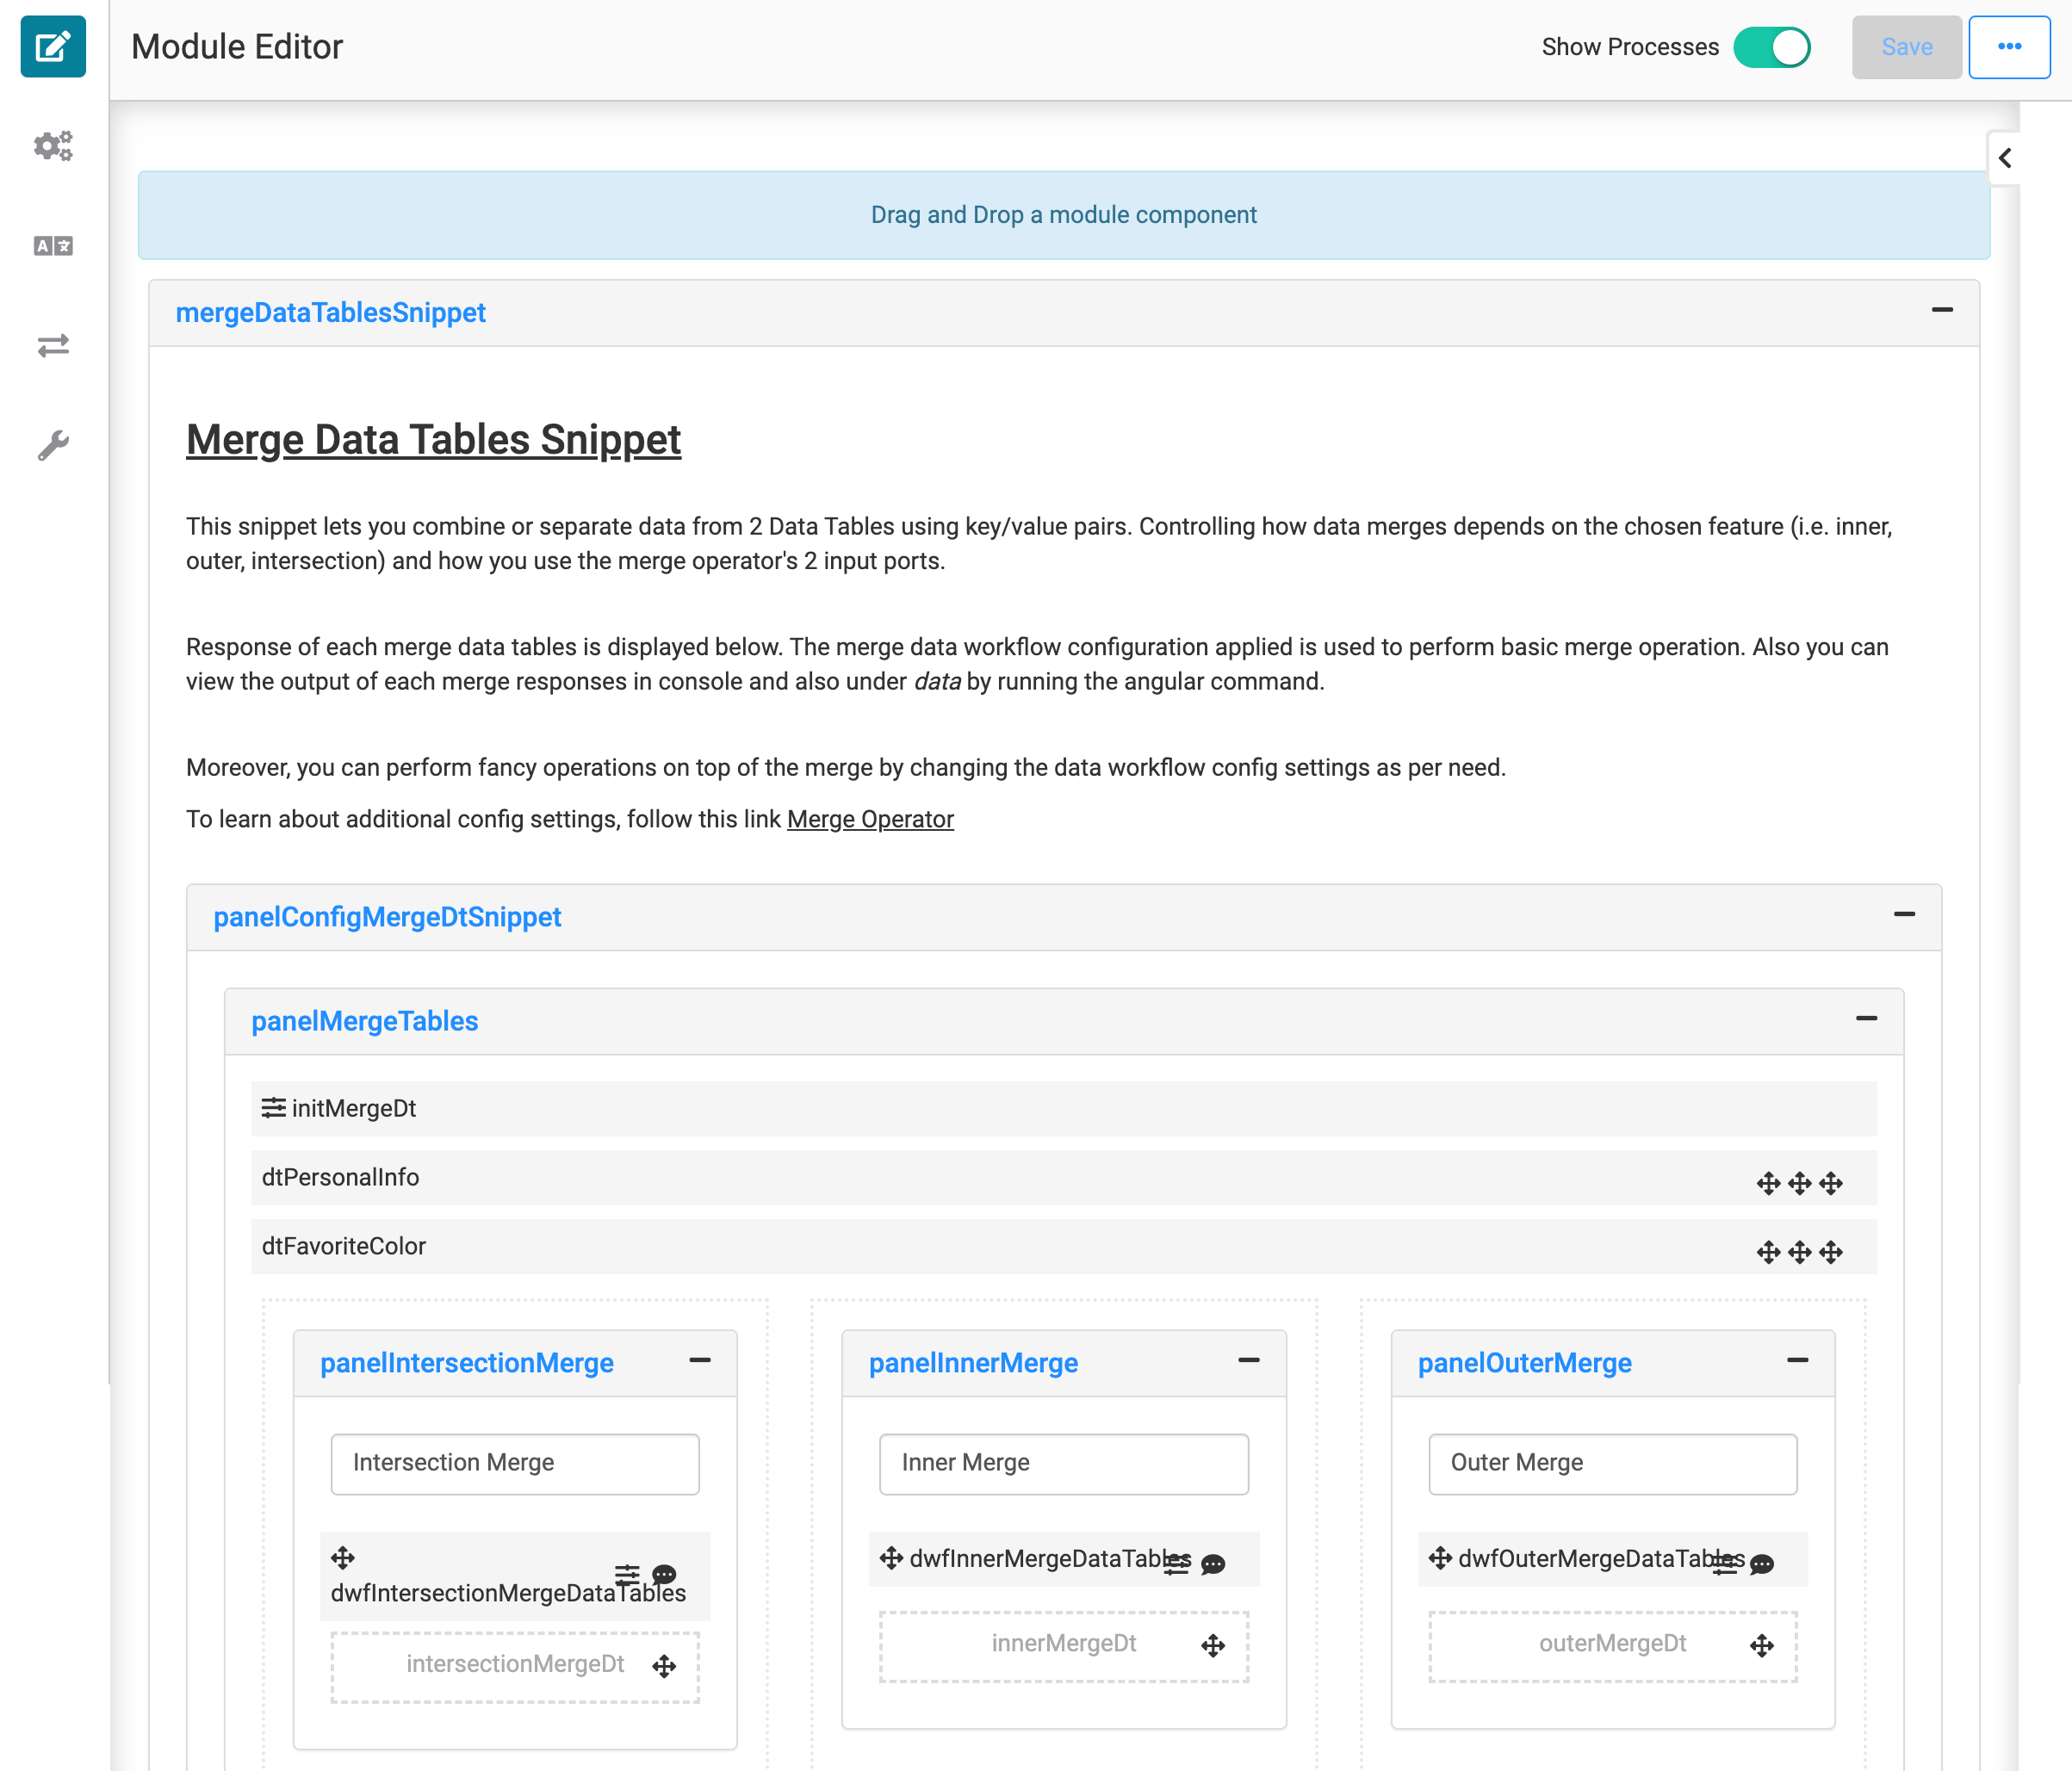Click move icon beside dwfIntersectionMergeDataTables
2072x1771 pixels.
click(x=343, y=1558)
